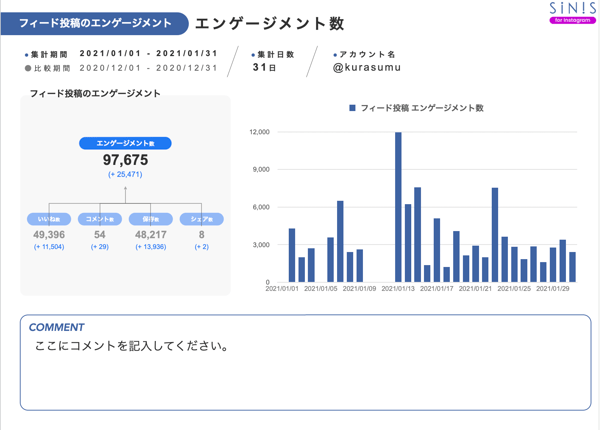Screen dimensions: 600x430
Task: Click the エンゲージメント数 page title
Action: point(270,24)
